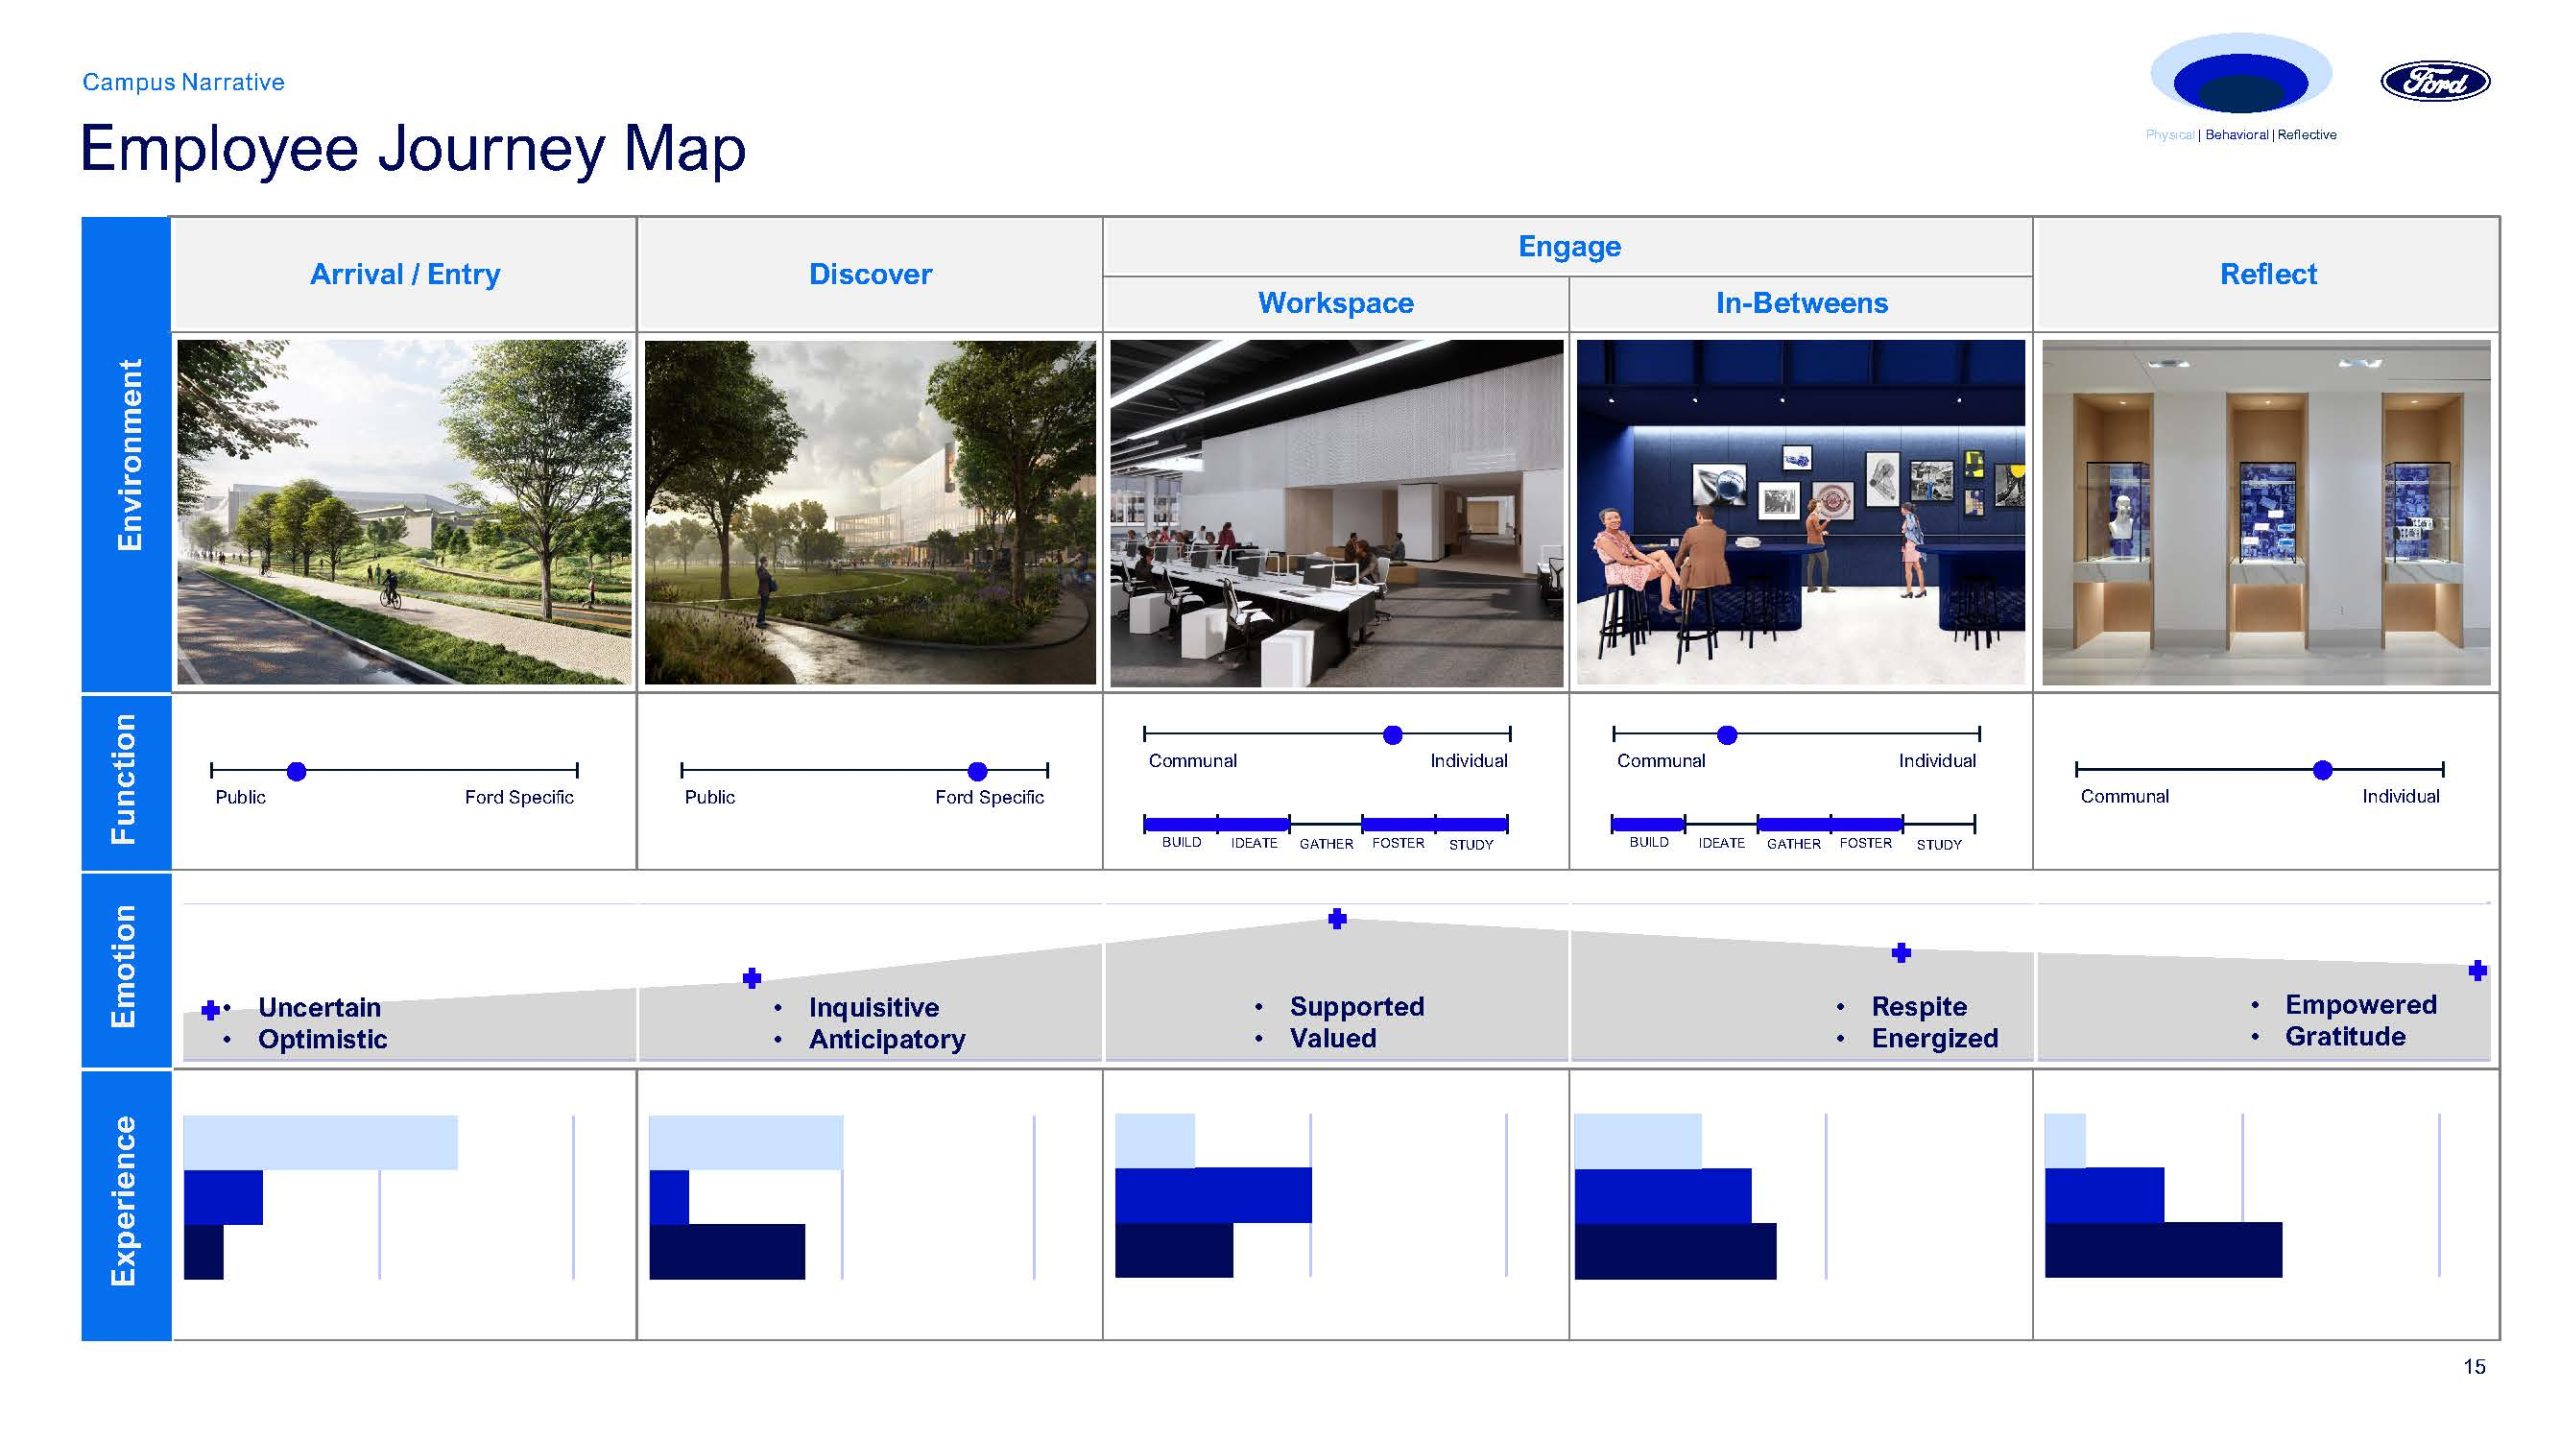
Task: Click the plus marker above Respite
Action: (x=1901, y=953)
